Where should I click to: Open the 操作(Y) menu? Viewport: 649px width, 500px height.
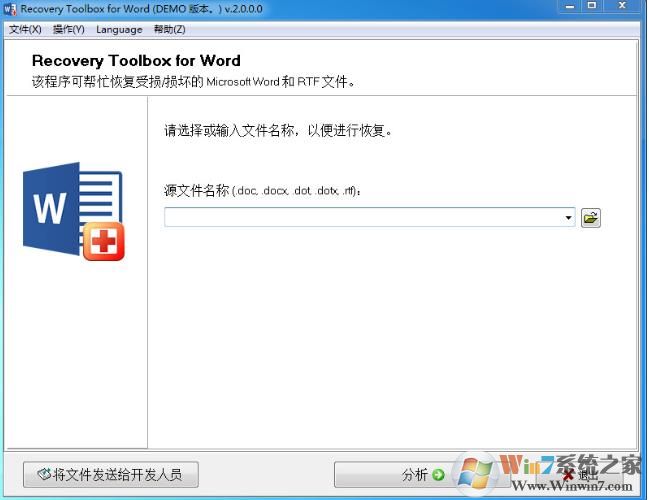click(x=69, y=29)
